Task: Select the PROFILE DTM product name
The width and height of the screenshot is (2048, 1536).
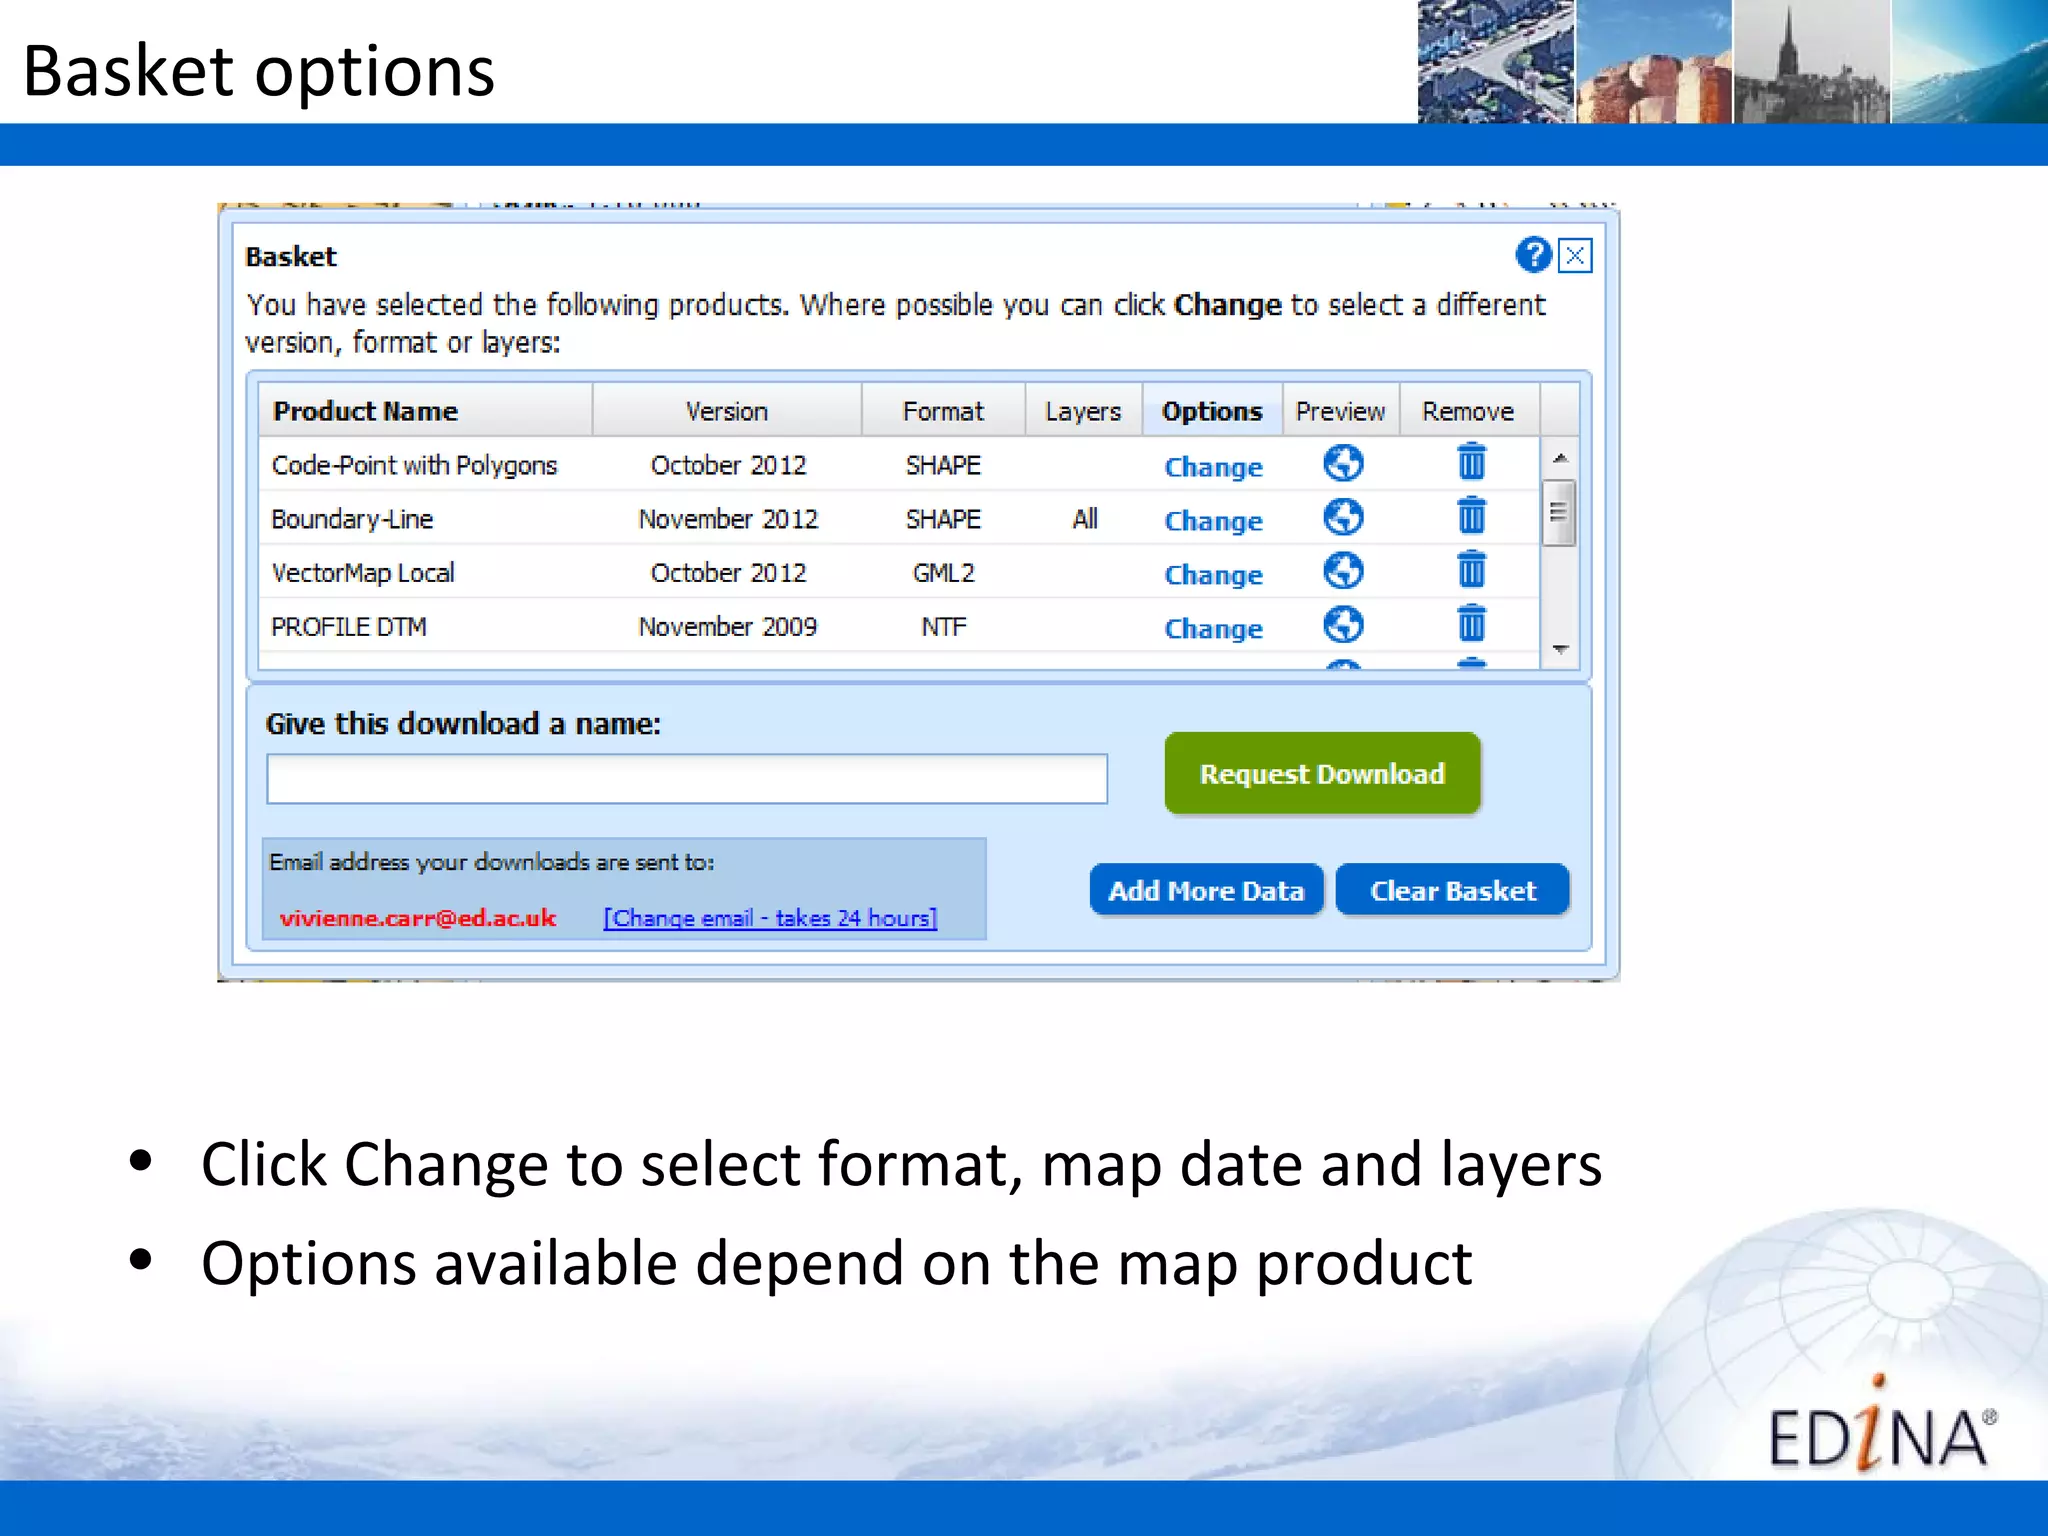Action: click(349, 627)
